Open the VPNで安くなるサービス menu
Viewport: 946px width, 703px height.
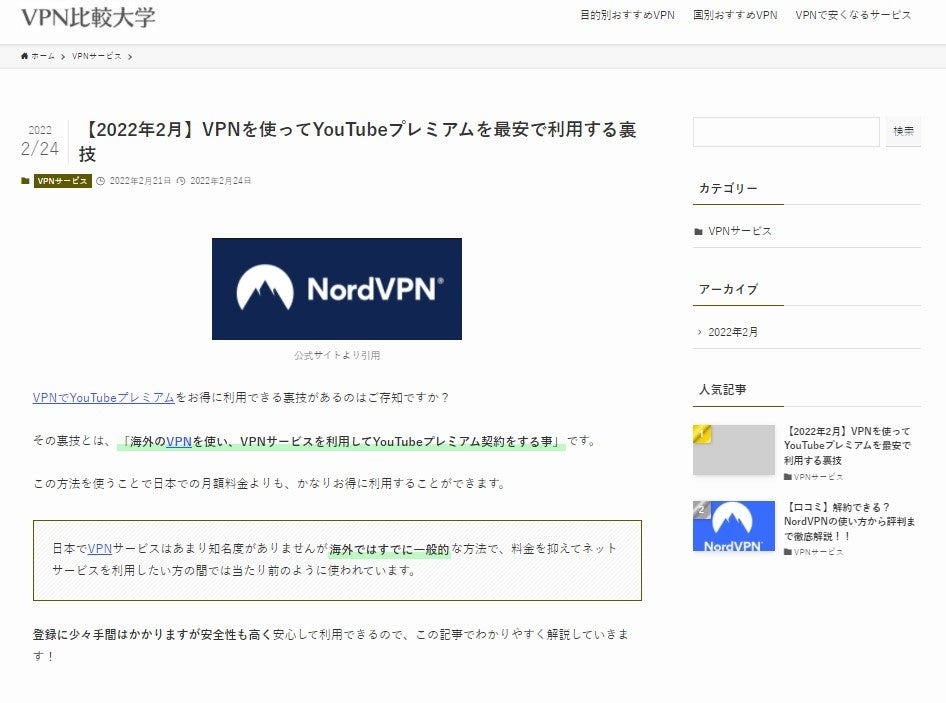click(x=853, y=15)
